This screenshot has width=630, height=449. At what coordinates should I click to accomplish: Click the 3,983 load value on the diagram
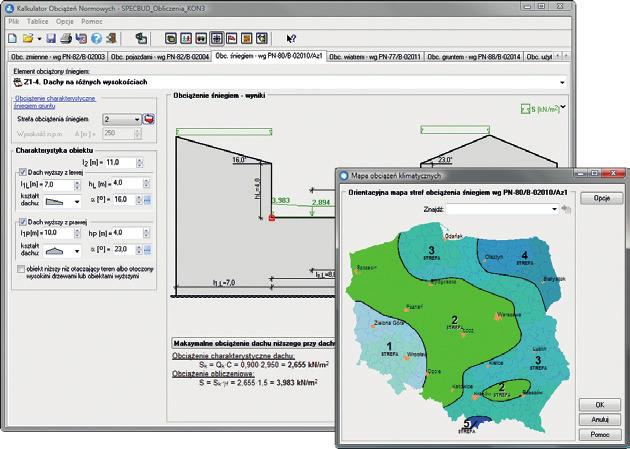pyautogui.click(x=281, y=200)
